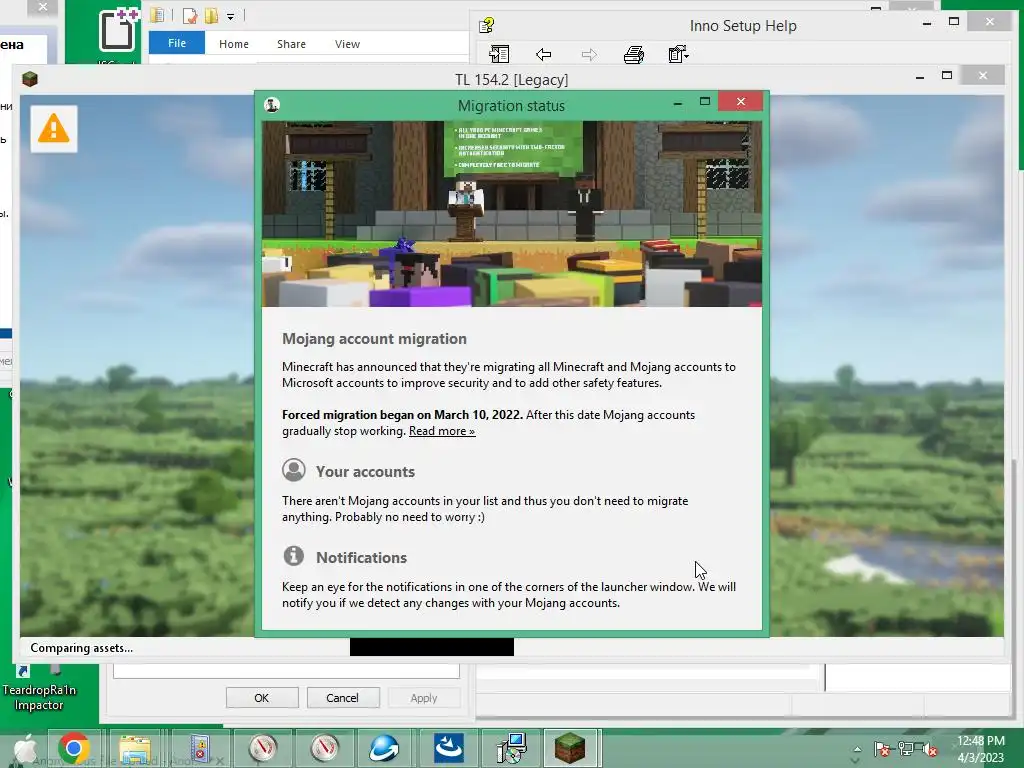Open Google Chrome from the taskbar

click(x=74, y=748)
